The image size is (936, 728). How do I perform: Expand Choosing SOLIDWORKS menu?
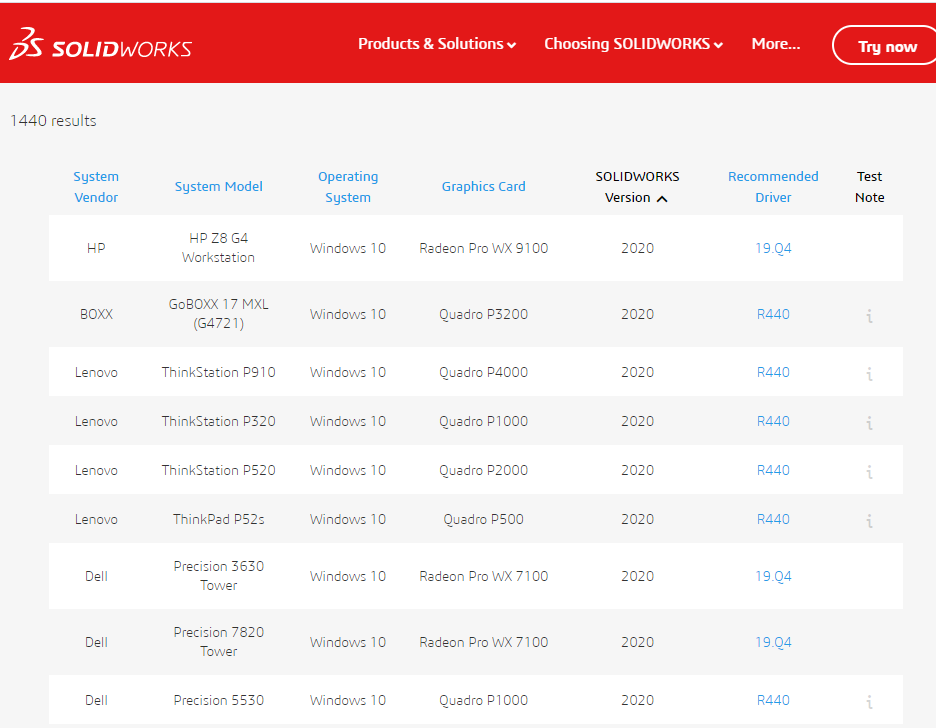633,44
